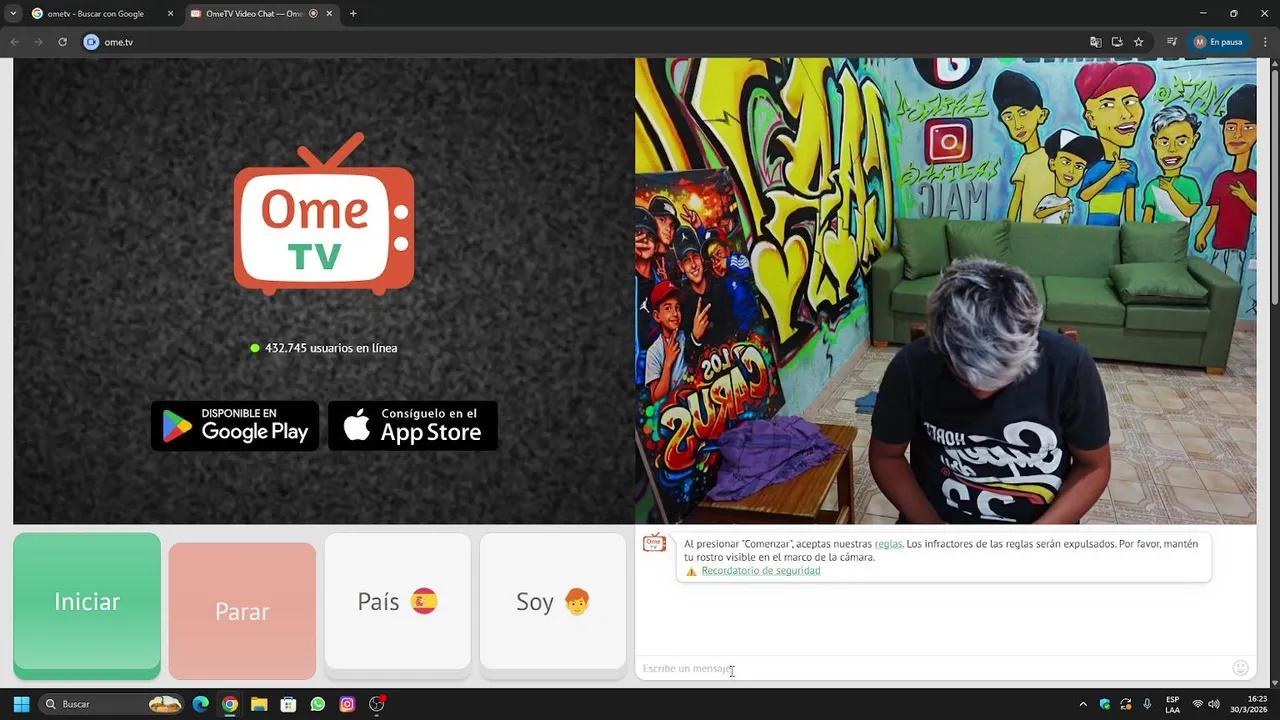Click the Google Play download badge
This screenshot has width=1280, height=720.
coord(235,426)
